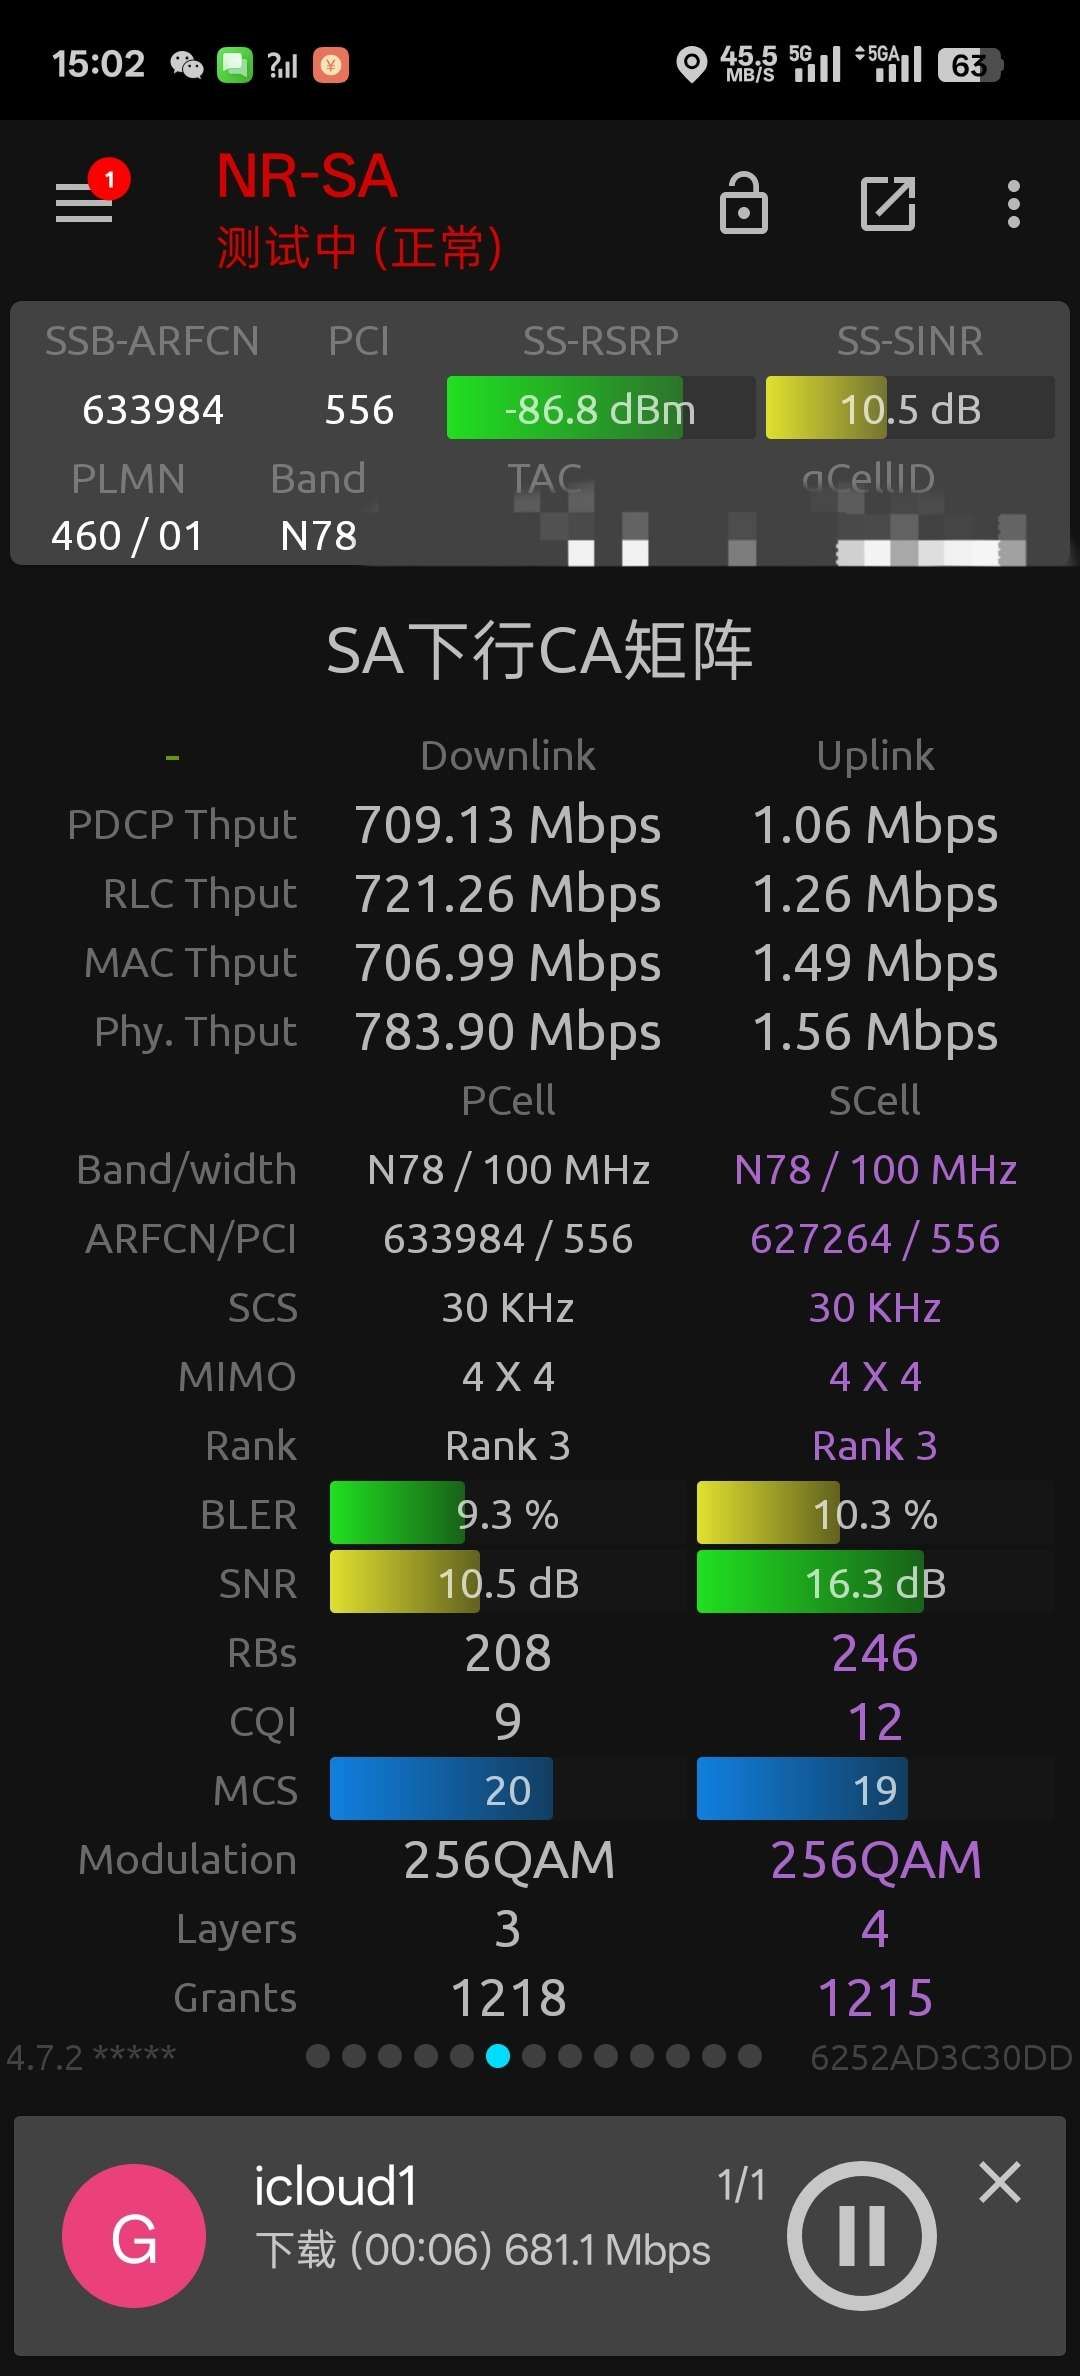Tap the lock icon in the header
Screen dimensions: 1080x2376
[744, 203]
